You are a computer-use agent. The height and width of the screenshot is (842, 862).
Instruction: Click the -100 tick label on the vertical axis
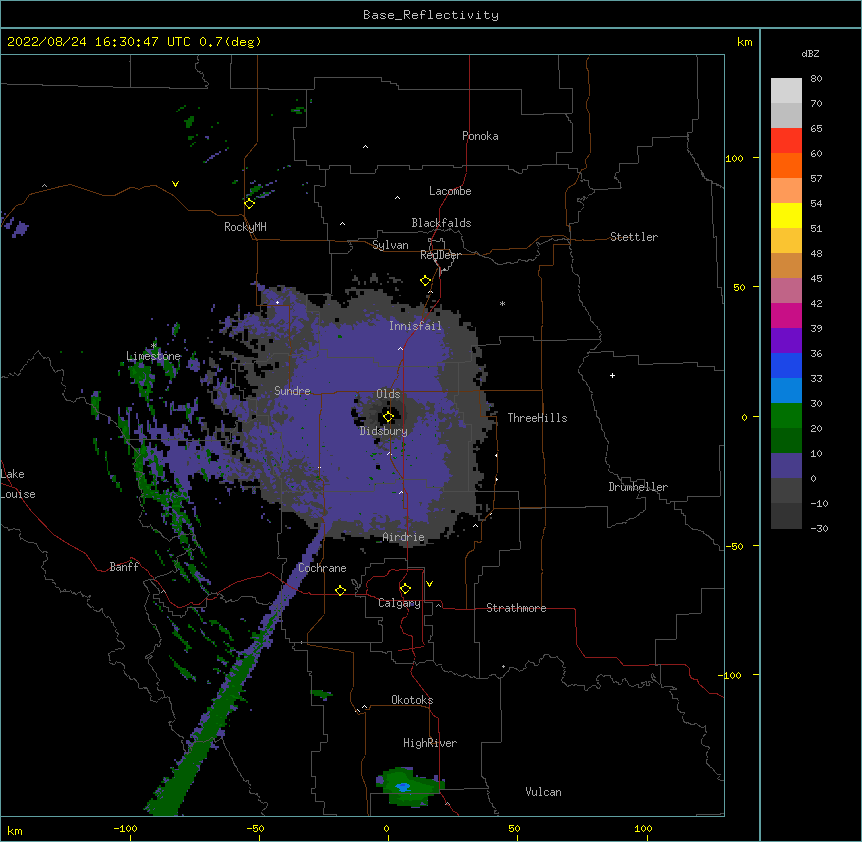731,675
